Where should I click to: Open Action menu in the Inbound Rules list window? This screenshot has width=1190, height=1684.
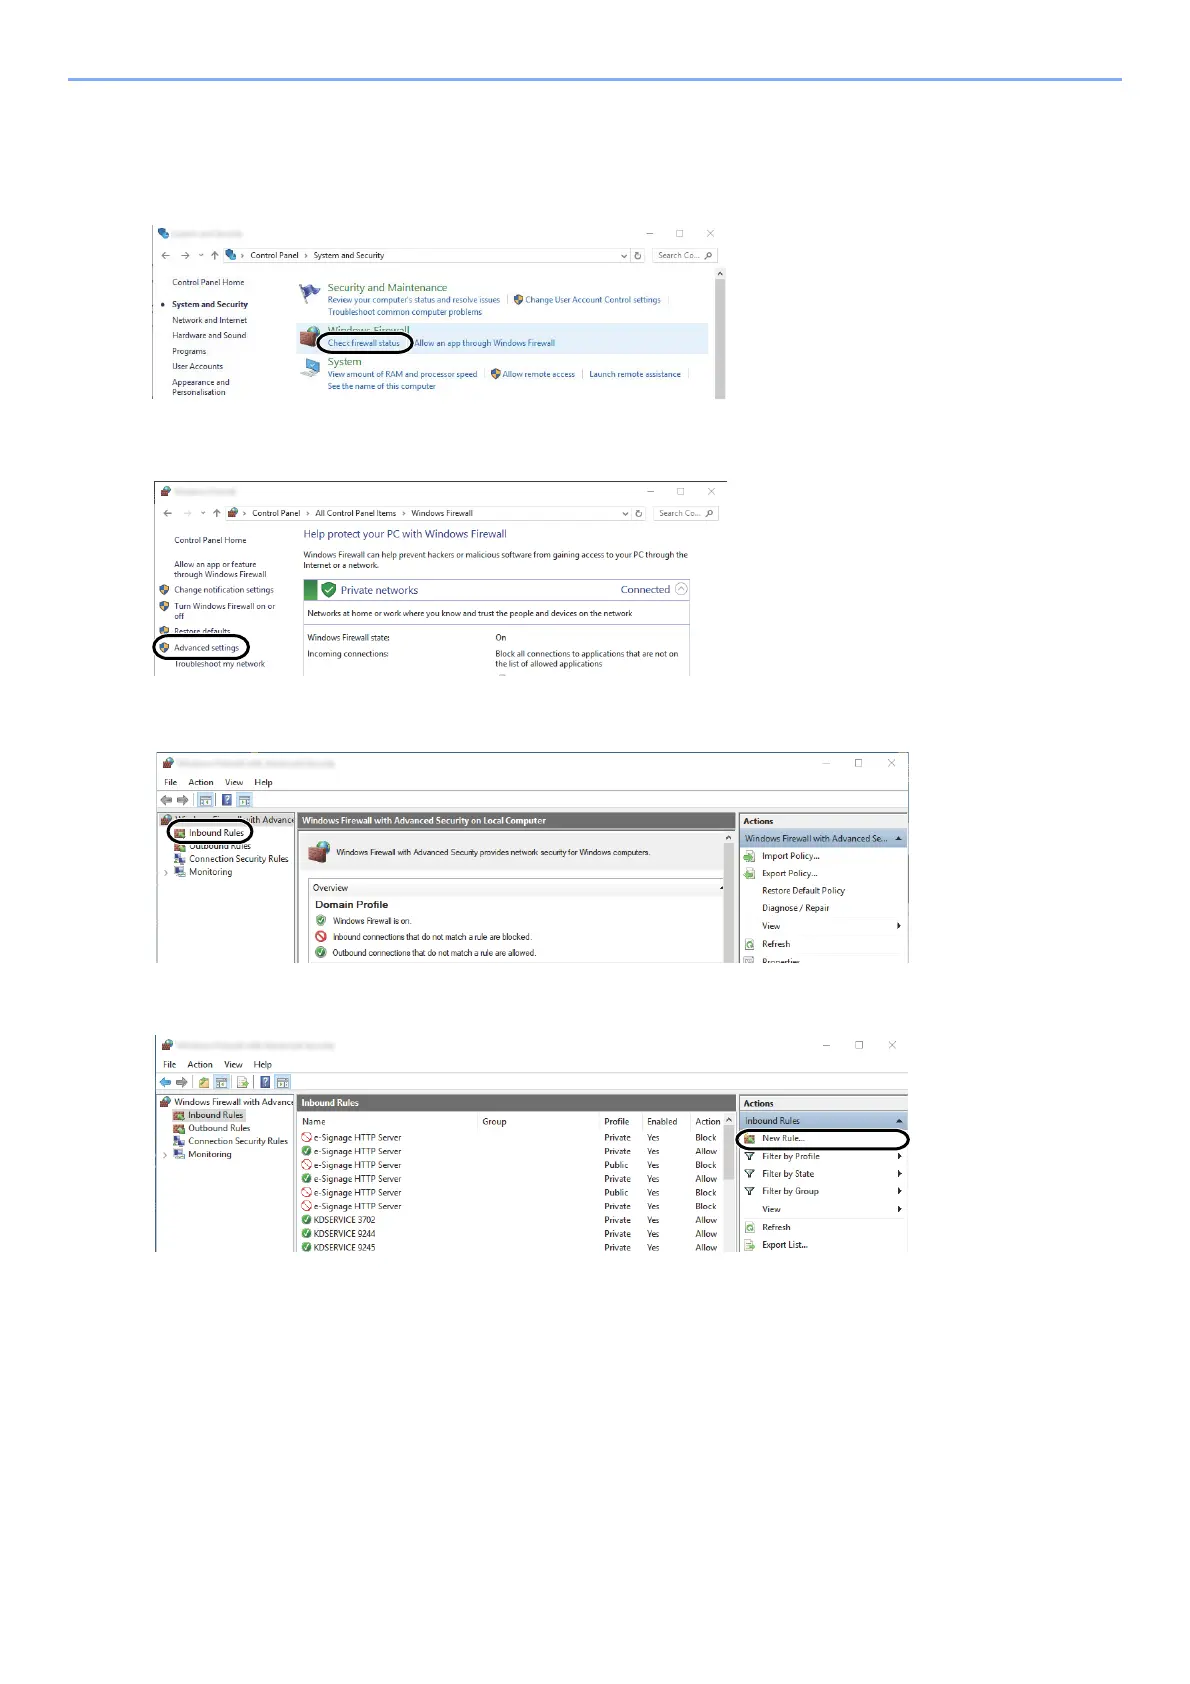(x=200, y=1064)
